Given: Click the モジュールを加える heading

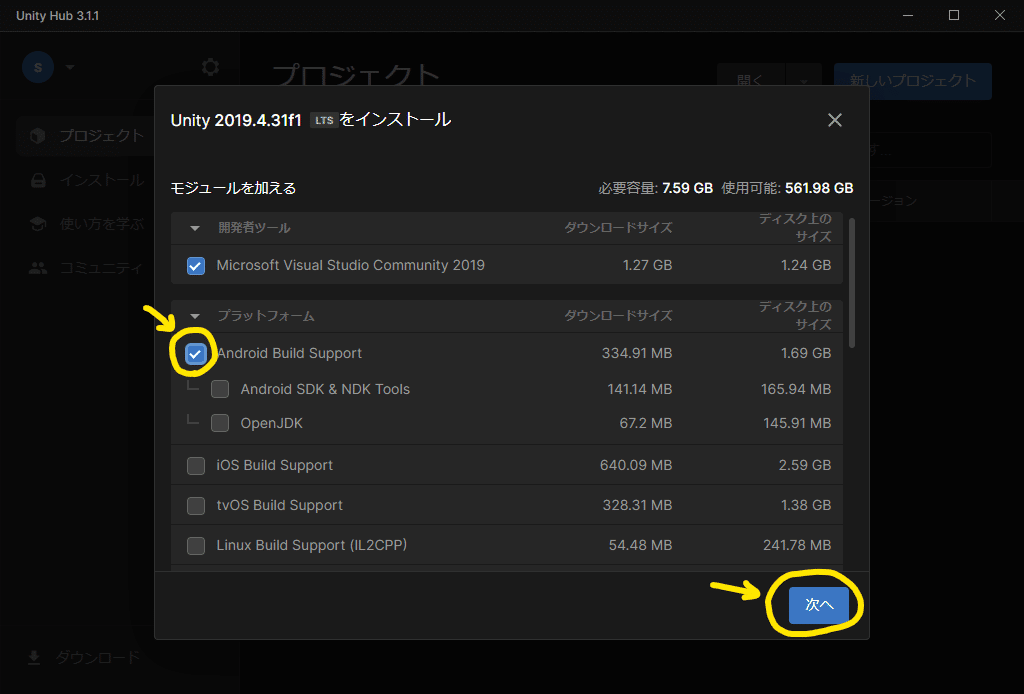Looking at the screenshot, I should point(233,188).
